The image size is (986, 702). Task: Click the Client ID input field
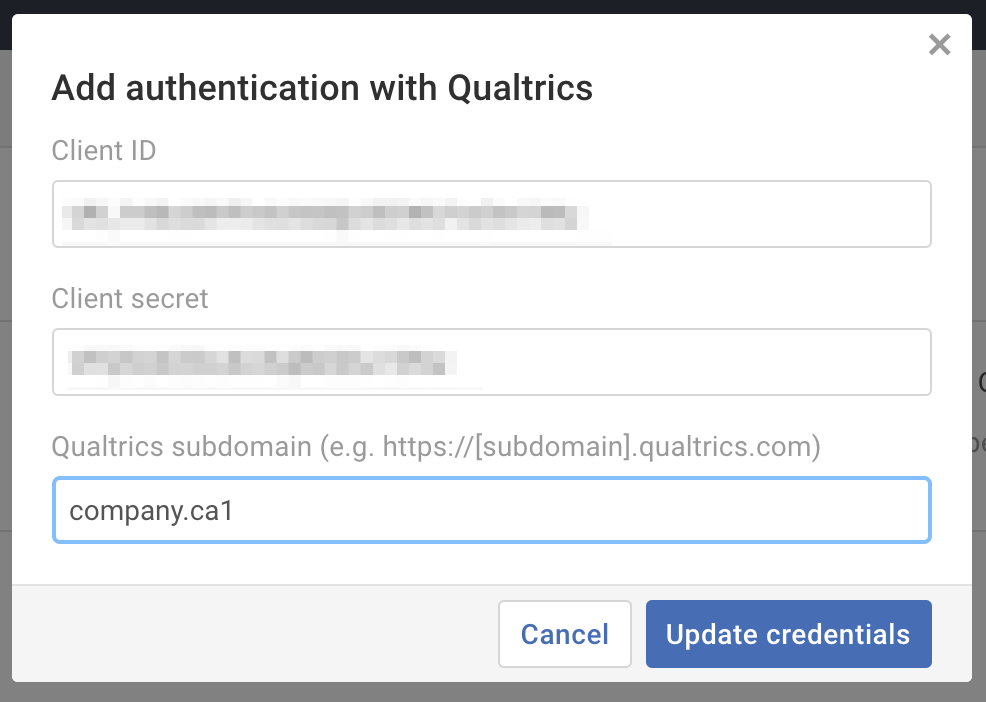pyautogui.click(x=492, y=213)
